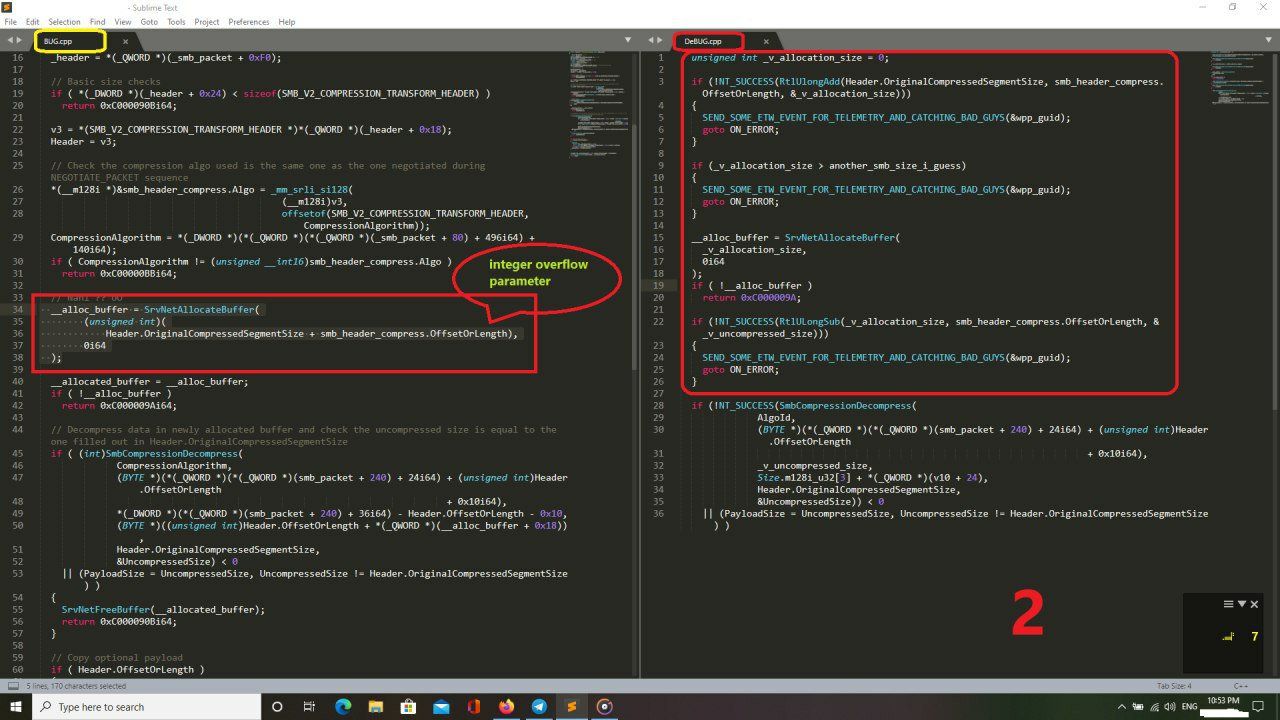Screen dimensions: 1280x720
Task: Open Telegram from the taskbar
Action: (x=539, y=706)
